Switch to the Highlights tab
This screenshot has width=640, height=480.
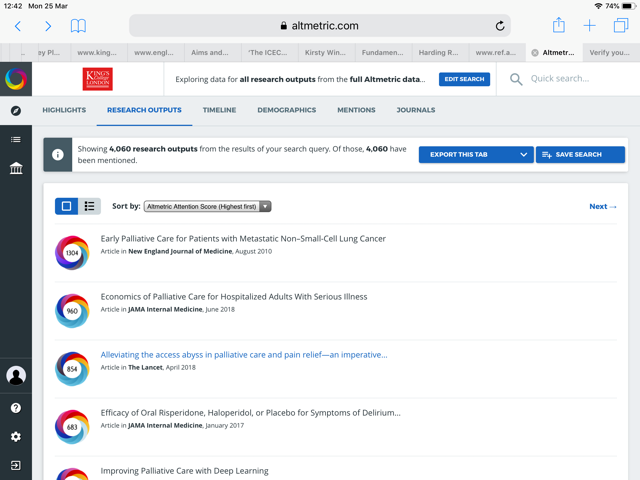click(x=64, y=110)
